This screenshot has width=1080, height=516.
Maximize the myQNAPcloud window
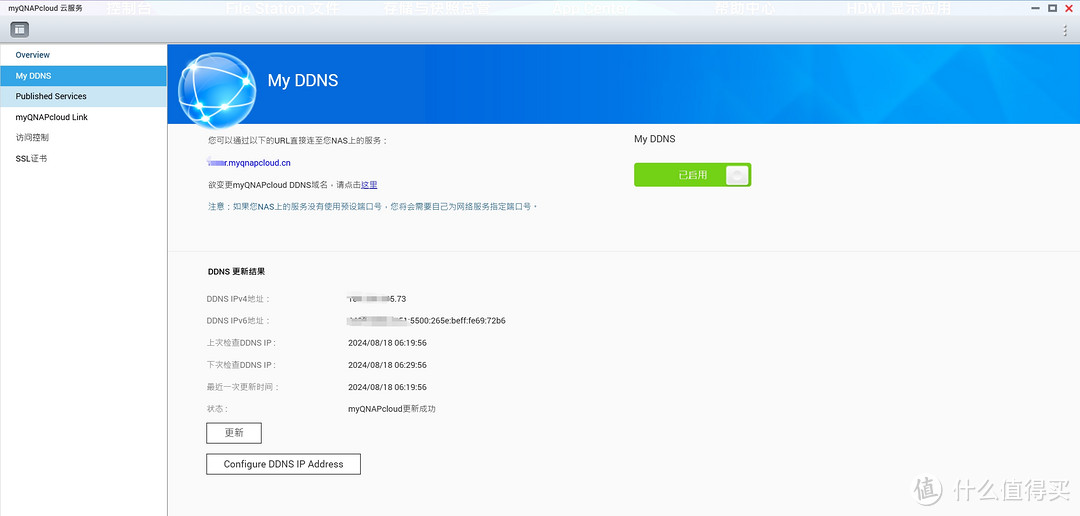pos(1052,8)
